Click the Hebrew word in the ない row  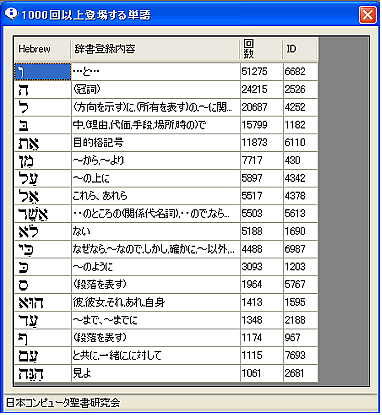tap(28, 232)
